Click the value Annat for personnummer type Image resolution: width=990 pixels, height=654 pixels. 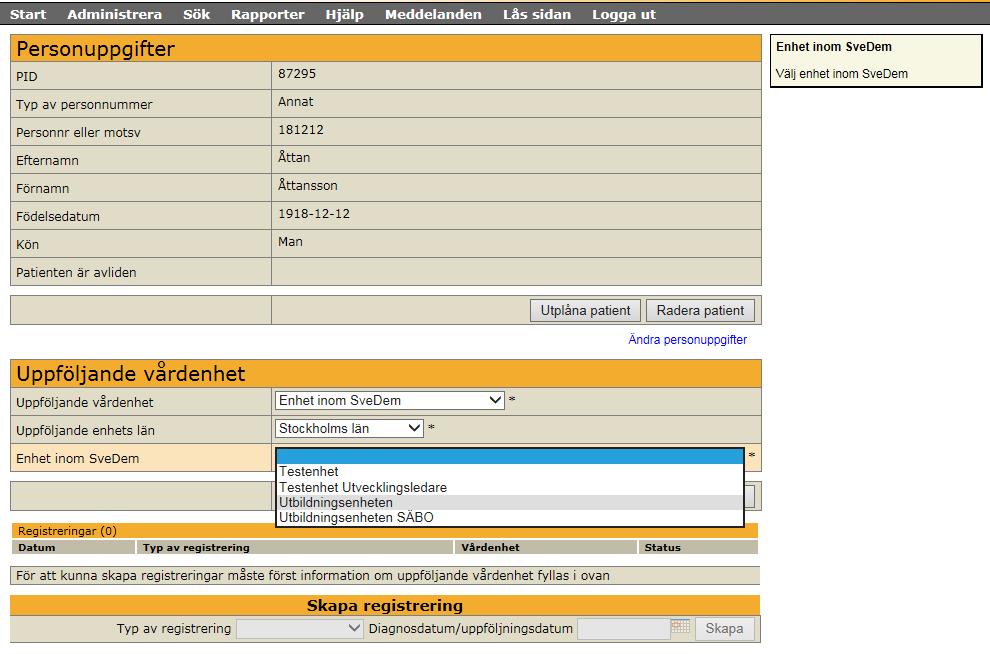(295, 102)
